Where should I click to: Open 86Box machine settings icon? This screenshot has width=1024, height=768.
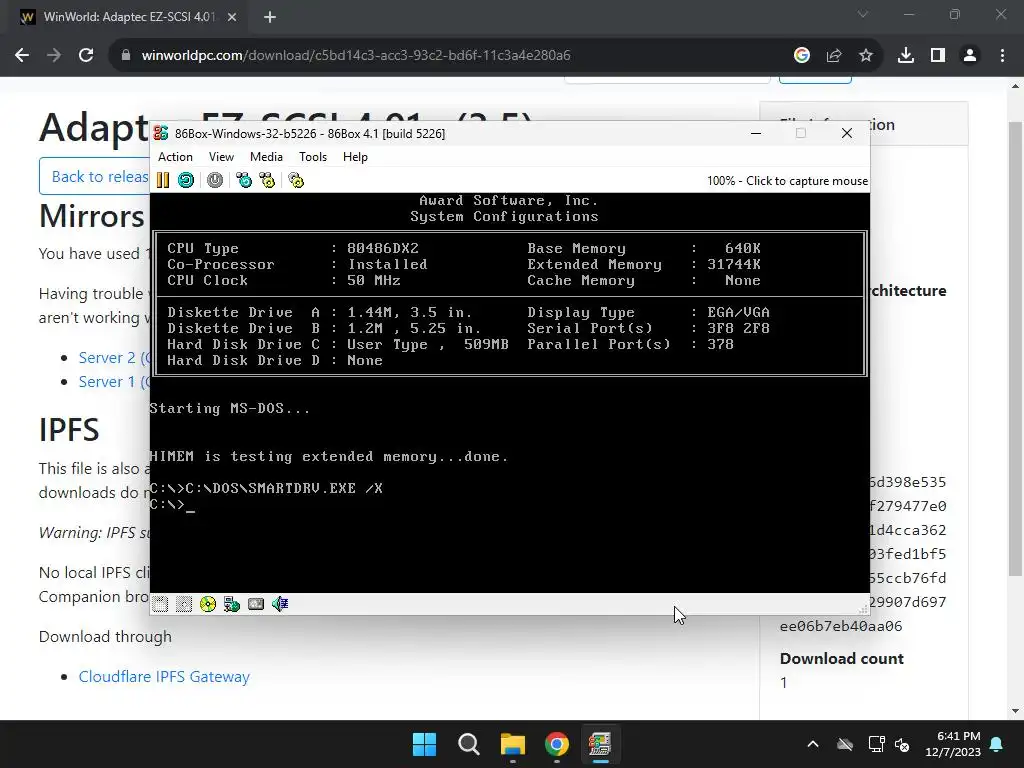pos(296,180)
